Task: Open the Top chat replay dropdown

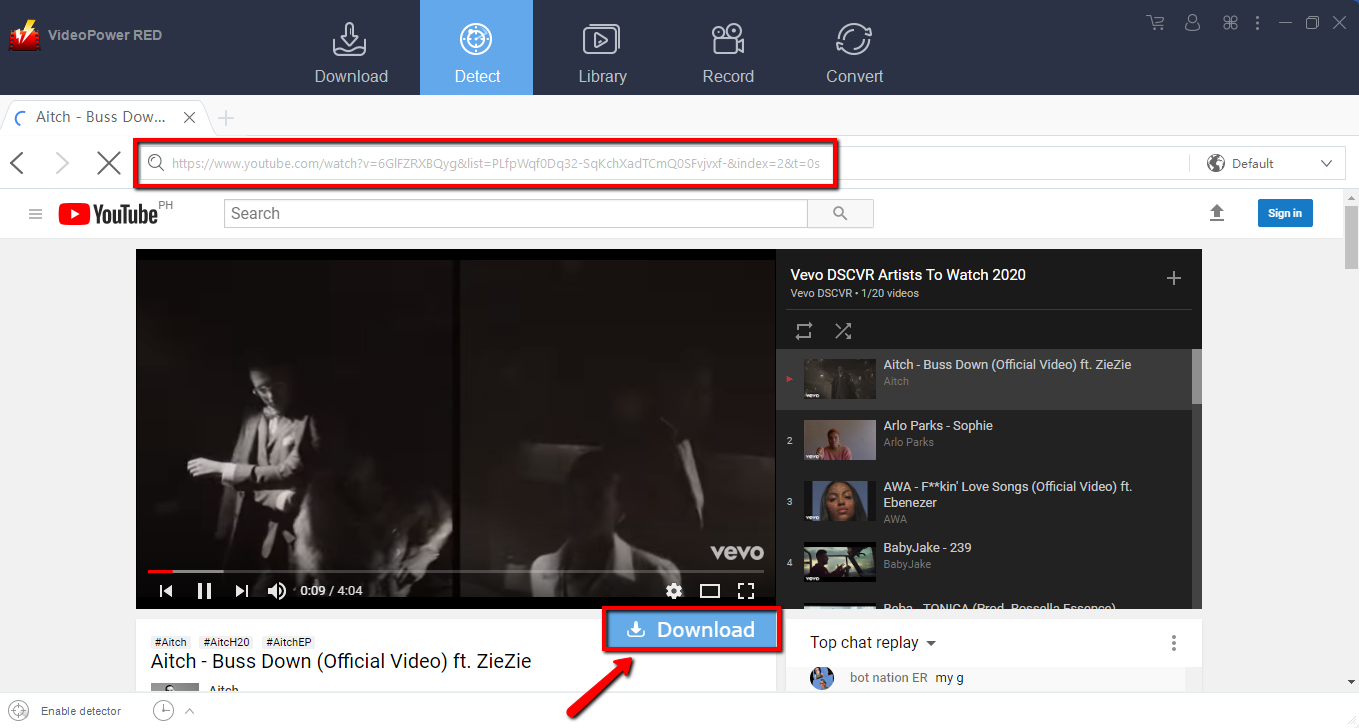Action: pos(873,643)
